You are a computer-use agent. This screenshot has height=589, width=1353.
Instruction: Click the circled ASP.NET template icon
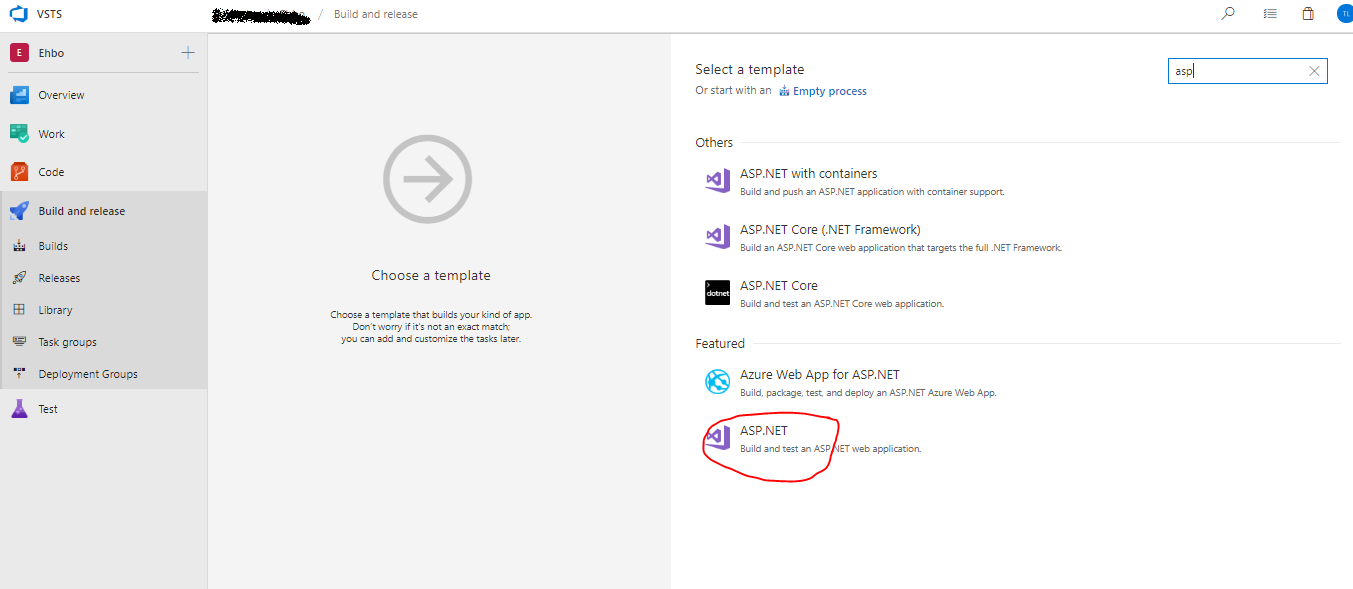click(x=717, y=438)
